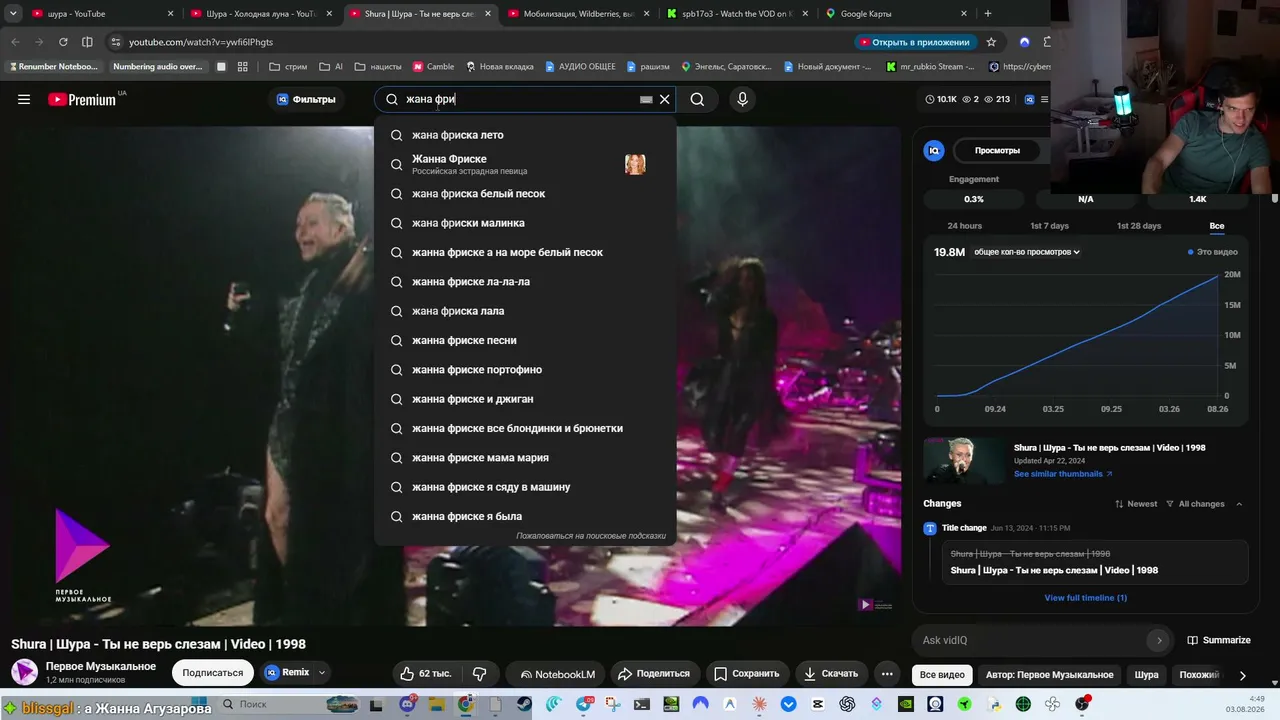This screenshot has height=720, width=1280.
Task: Open the "общее кол-во просмотров" dropdown
Action: click(1027, 252)
